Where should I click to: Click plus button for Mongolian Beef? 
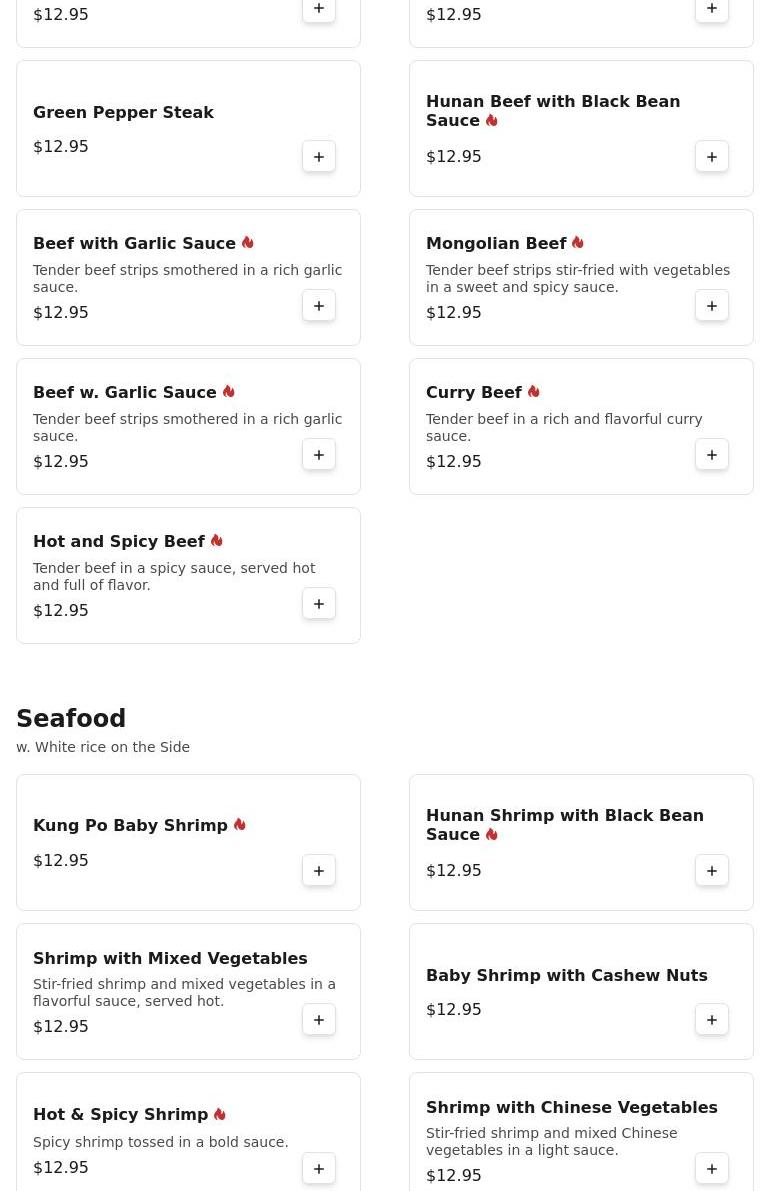point(712,306)
